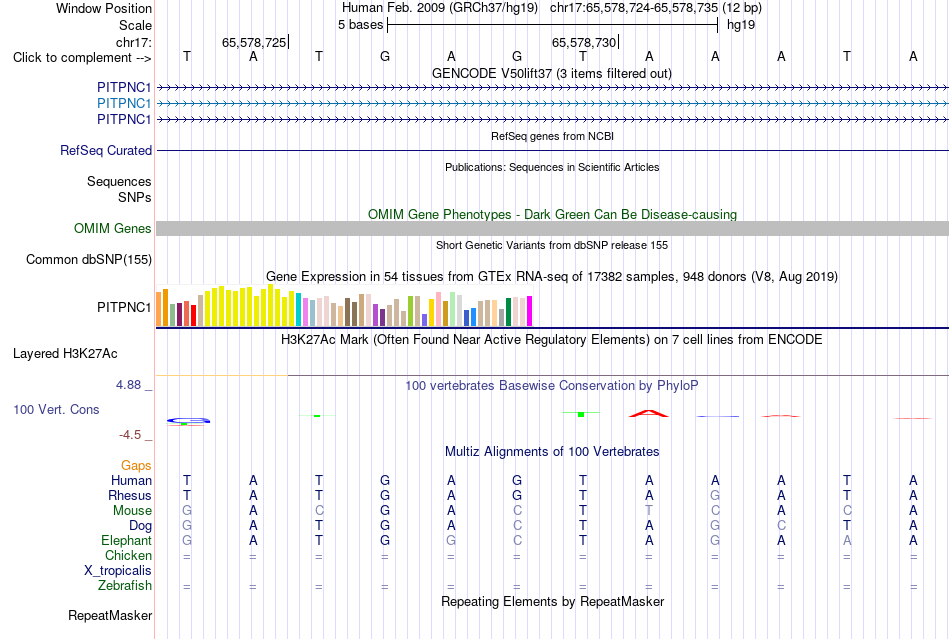Click the RepeatMasker track label

110,615
